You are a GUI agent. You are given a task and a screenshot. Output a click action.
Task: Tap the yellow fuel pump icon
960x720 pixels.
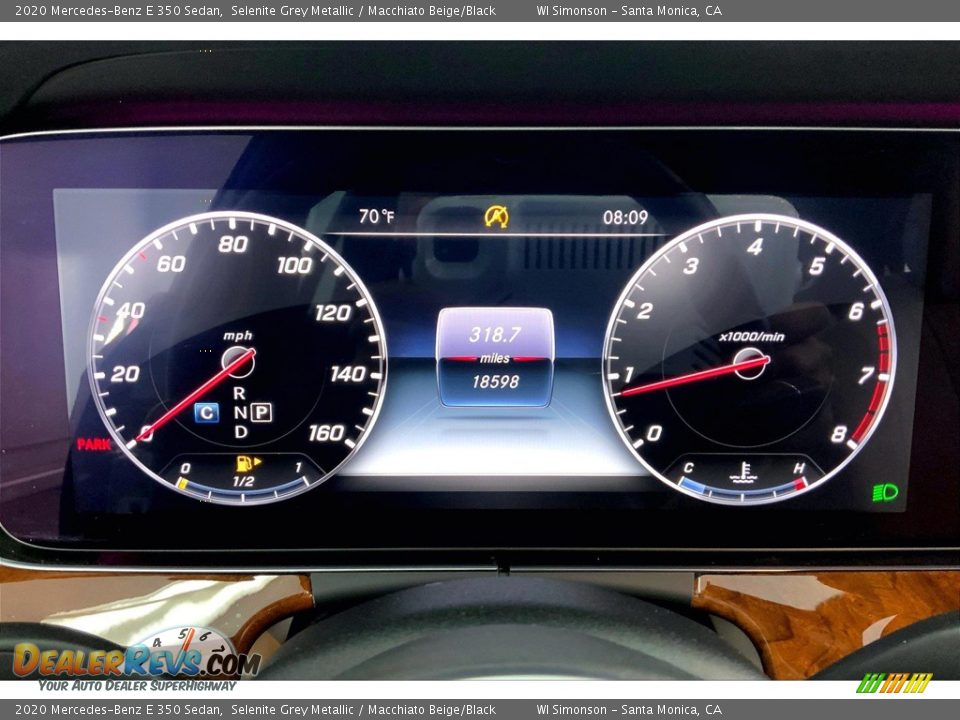tap(248, 463)
